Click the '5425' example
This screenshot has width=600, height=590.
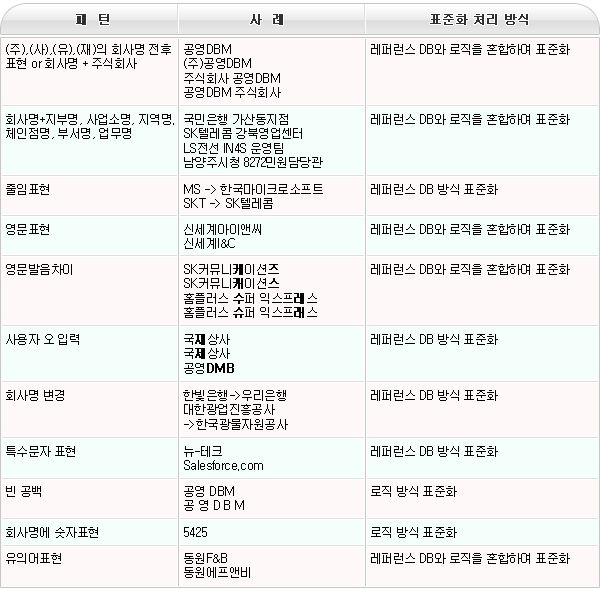click(195, 532)
